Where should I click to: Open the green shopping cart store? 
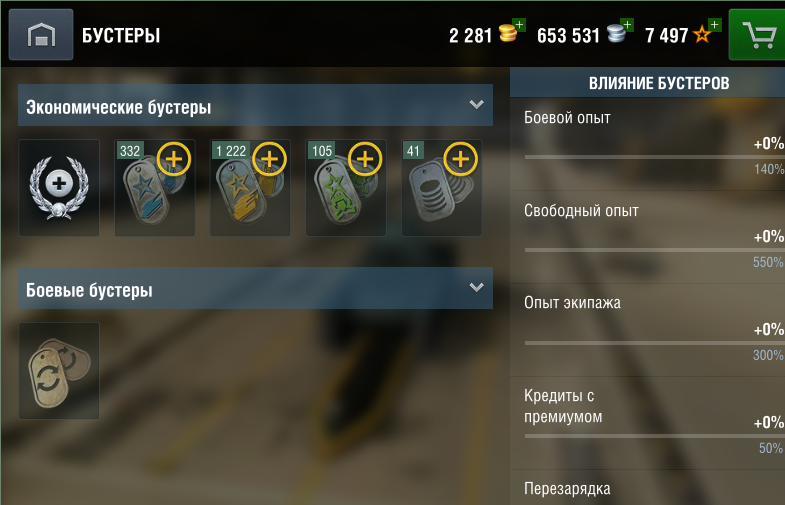click(x=757, y=35)
